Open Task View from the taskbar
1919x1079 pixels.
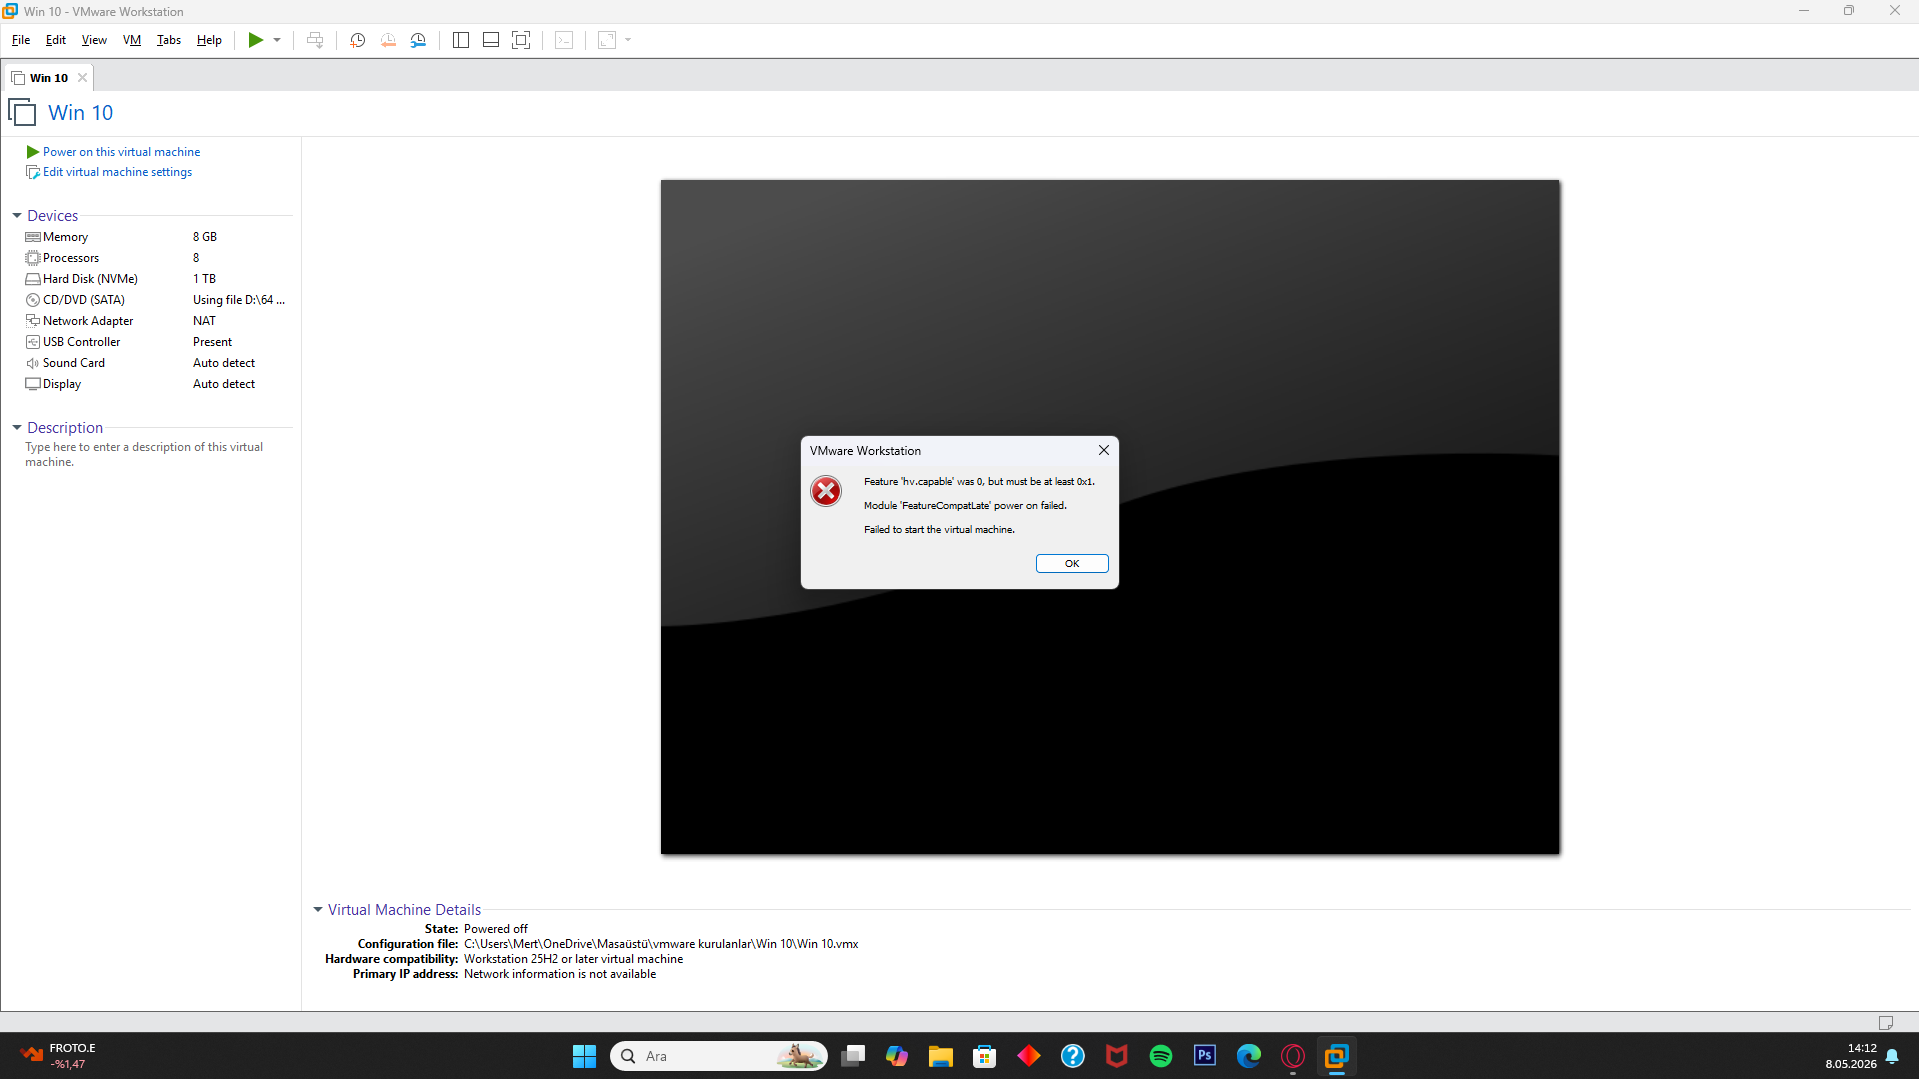coord(853,1056)
